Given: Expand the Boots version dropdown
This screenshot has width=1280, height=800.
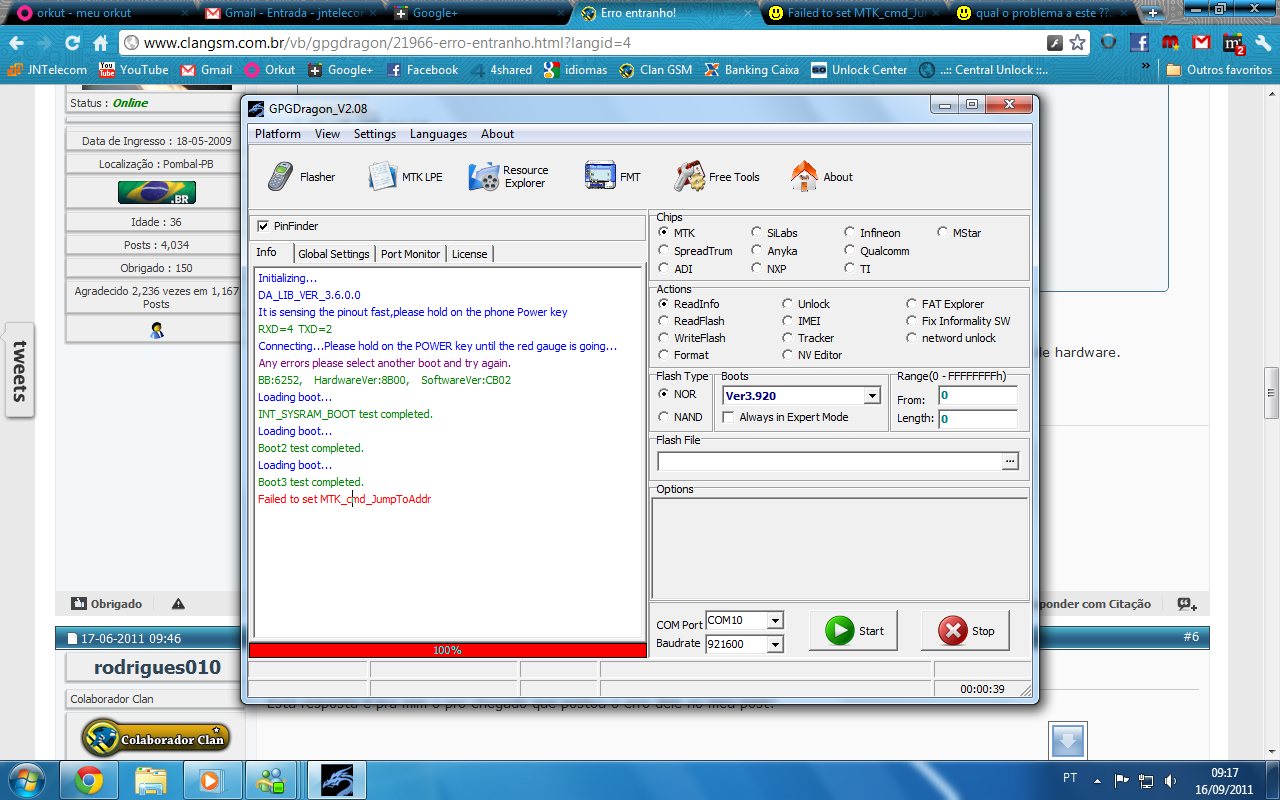Looking at the screenshot, I should point(872,396).
